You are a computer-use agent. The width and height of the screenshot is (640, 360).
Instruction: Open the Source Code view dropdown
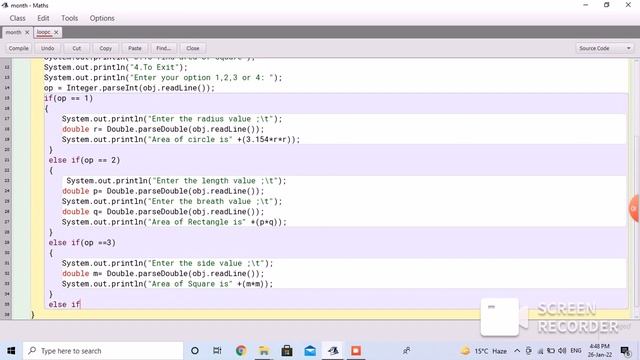point(604,48)
